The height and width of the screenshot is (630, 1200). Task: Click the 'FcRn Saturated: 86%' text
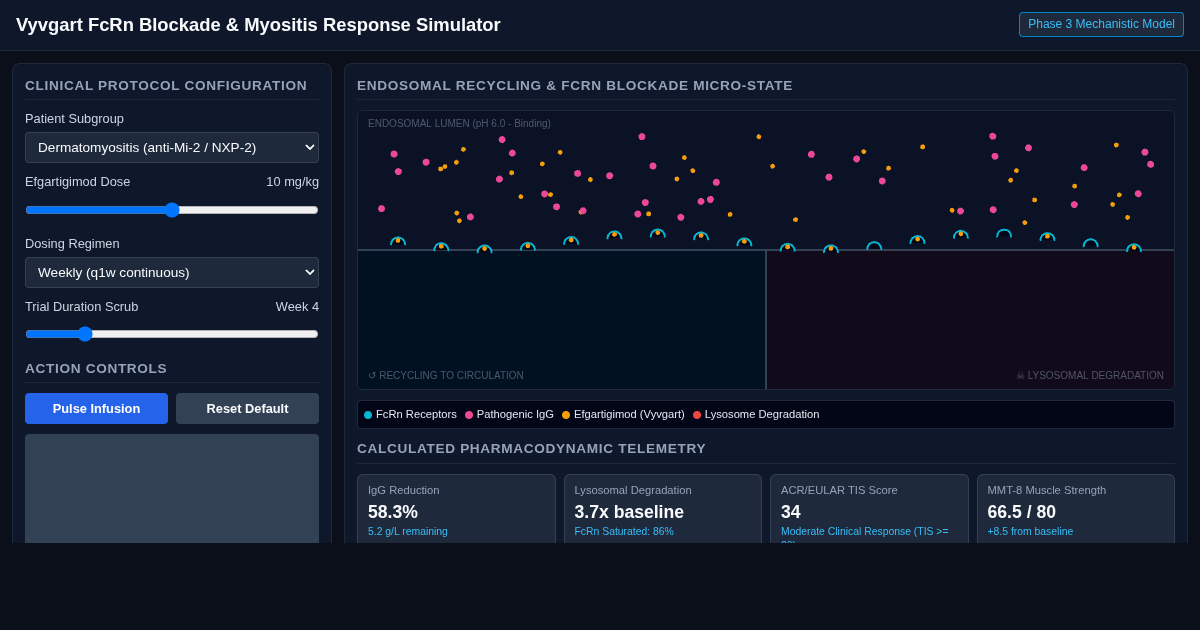pyautogui.click(x=624, y=532)
